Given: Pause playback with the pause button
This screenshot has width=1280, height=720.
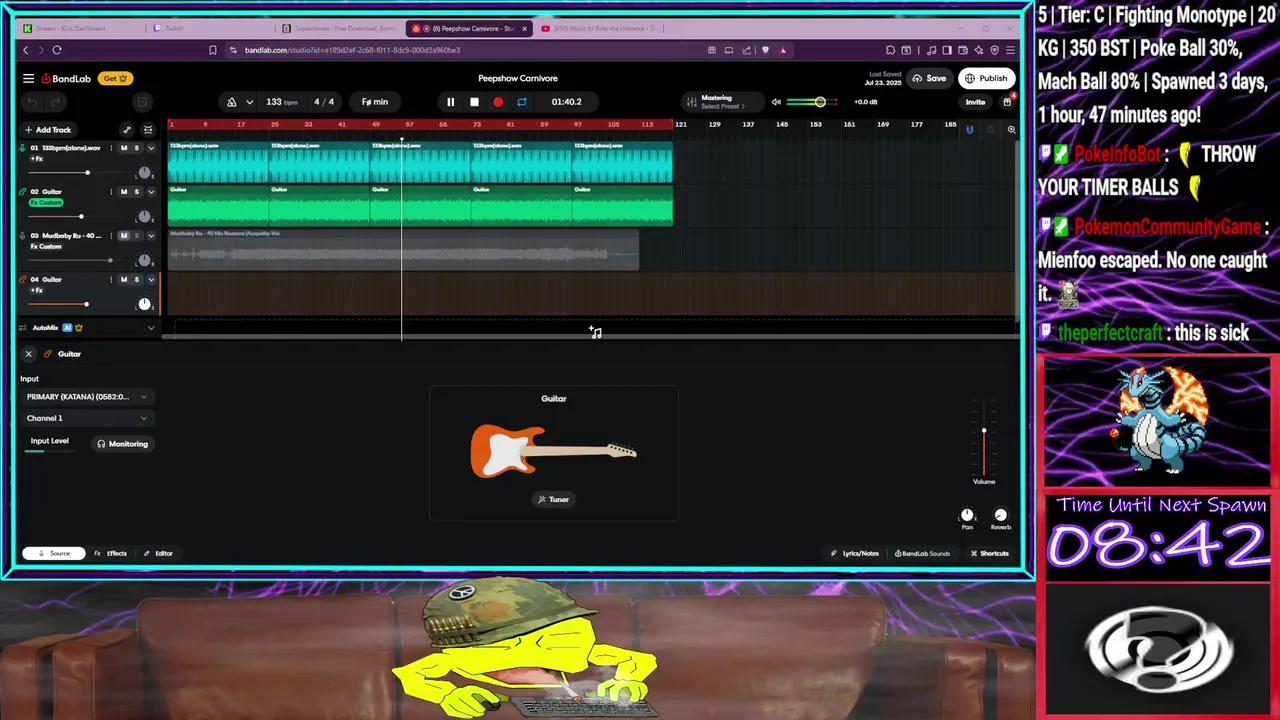Looking at the screenshot, I should point(450,102).
